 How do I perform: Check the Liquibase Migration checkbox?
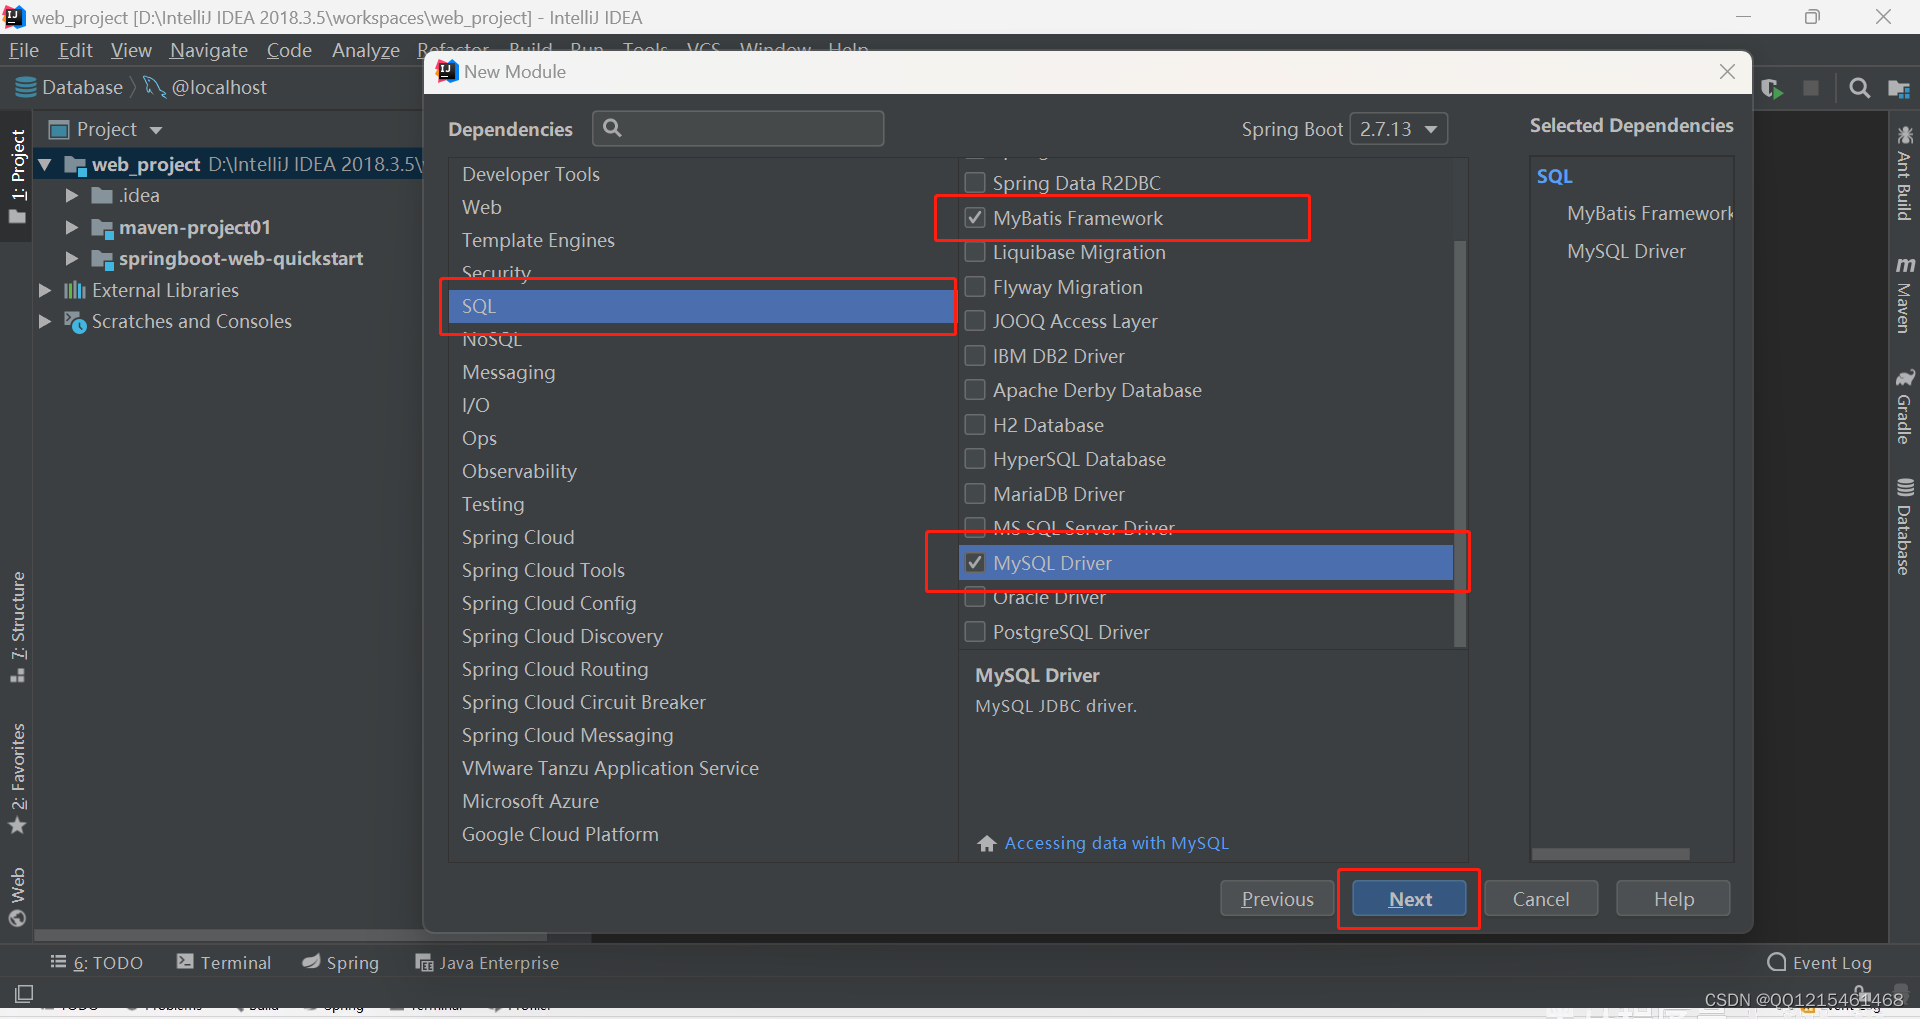pyautogui.click(x=975, y=252)
